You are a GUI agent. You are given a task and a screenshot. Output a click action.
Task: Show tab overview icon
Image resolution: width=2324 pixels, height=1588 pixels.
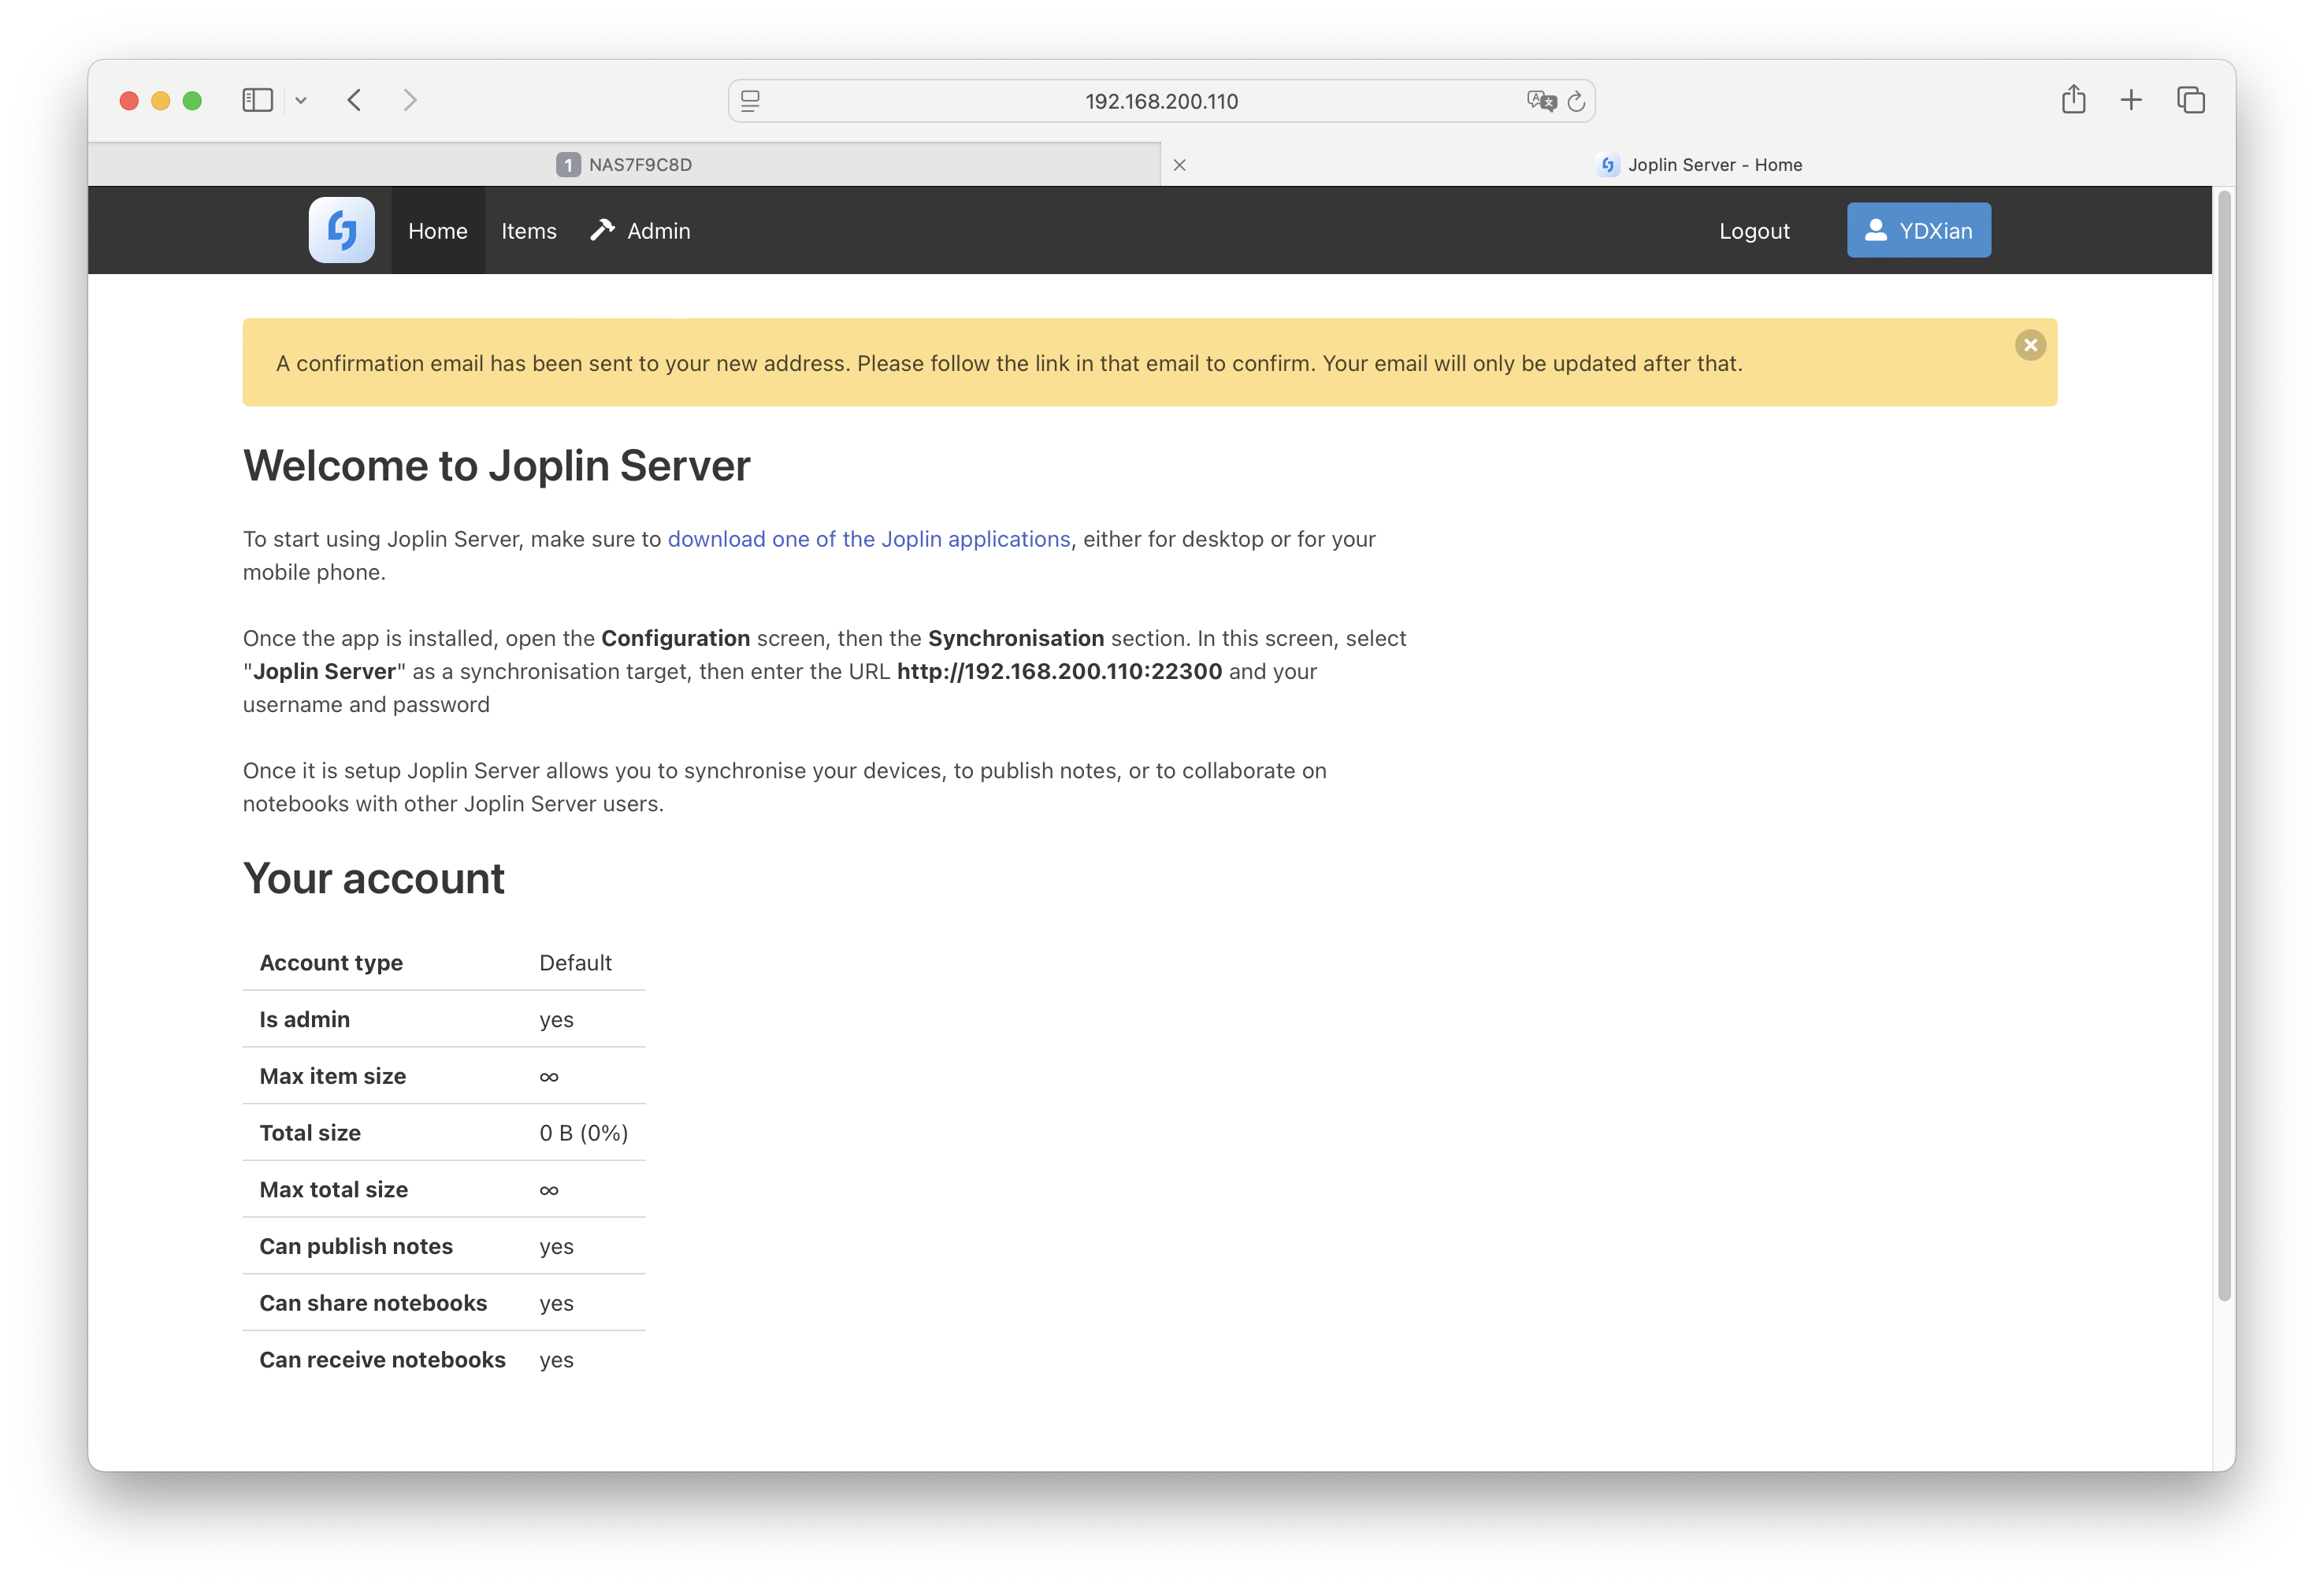point(2190,100)
